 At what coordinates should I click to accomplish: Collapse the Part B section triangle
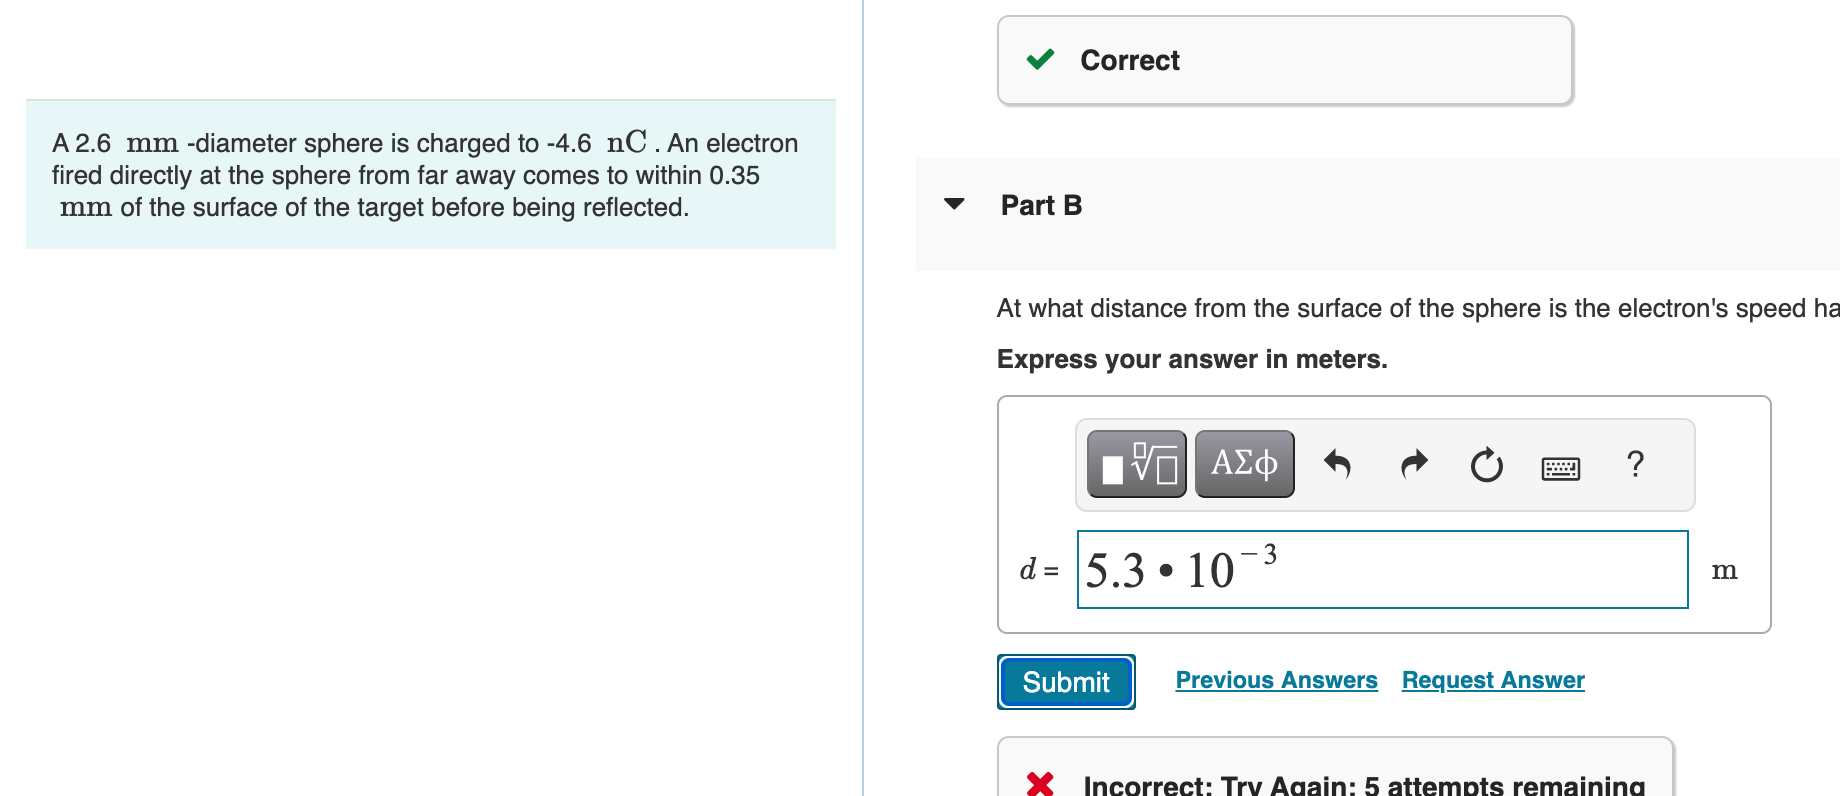pyautogui.click(x=954, y=204)
